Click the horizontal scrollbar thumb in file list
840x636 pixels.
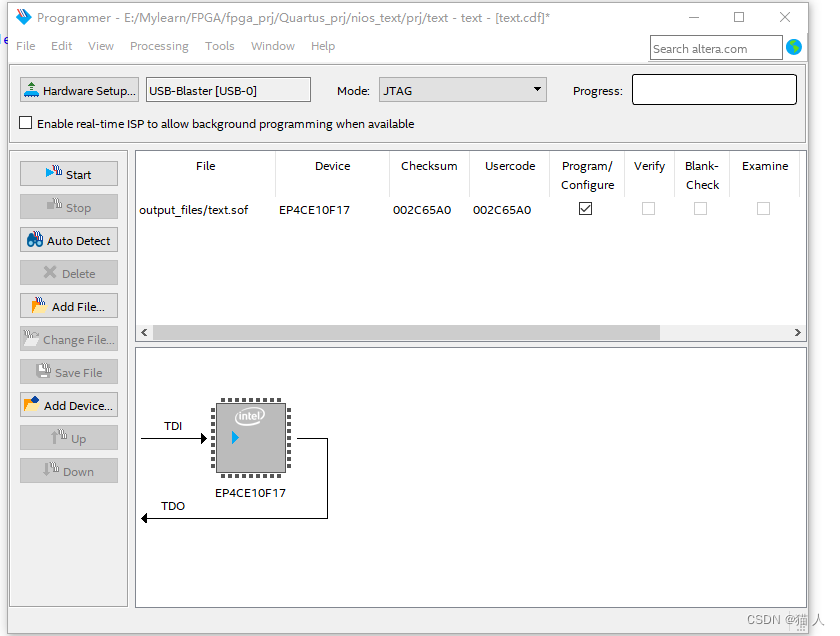406,332
